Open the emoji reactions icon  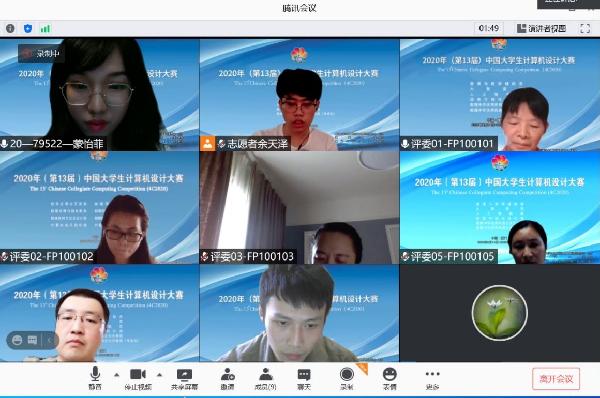click(x=390, y=379)
